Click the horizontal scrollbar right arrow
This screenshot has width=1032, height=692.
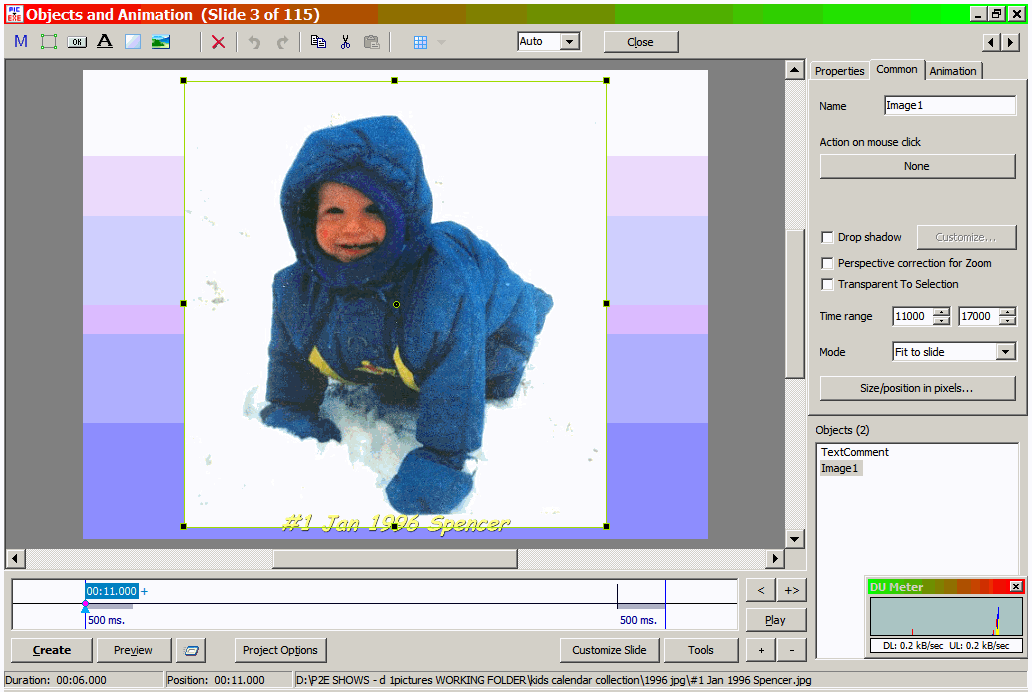click(775, 559)
